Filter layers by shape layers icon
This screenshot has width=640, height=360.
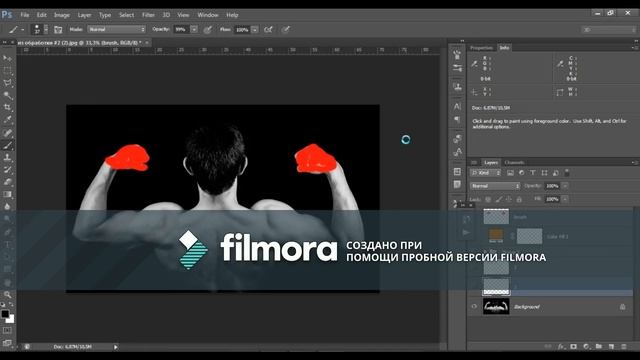pos(544,173)
